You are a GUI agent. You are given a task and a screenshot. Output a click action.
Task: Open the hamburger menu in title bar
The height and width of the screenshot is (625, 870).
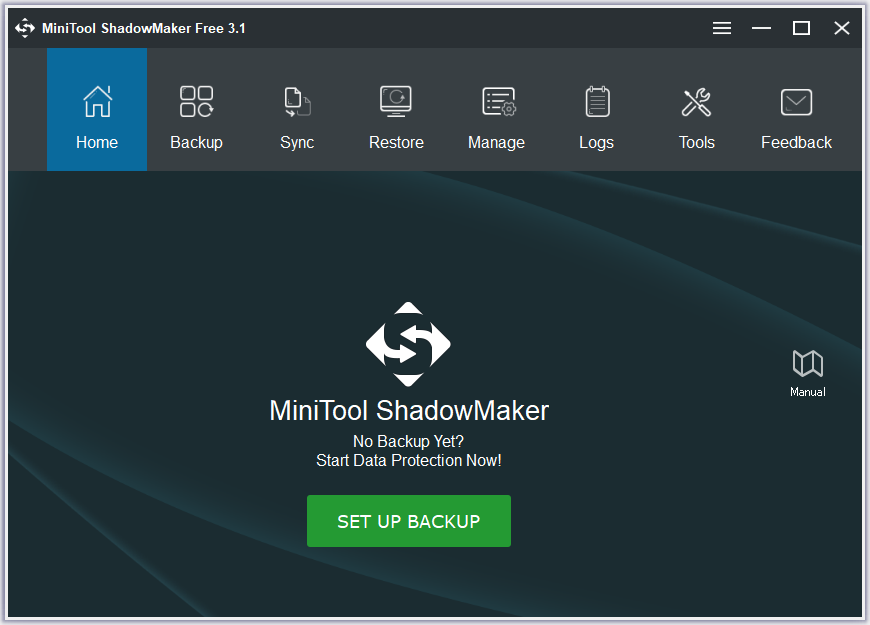(x=722, y=28)
